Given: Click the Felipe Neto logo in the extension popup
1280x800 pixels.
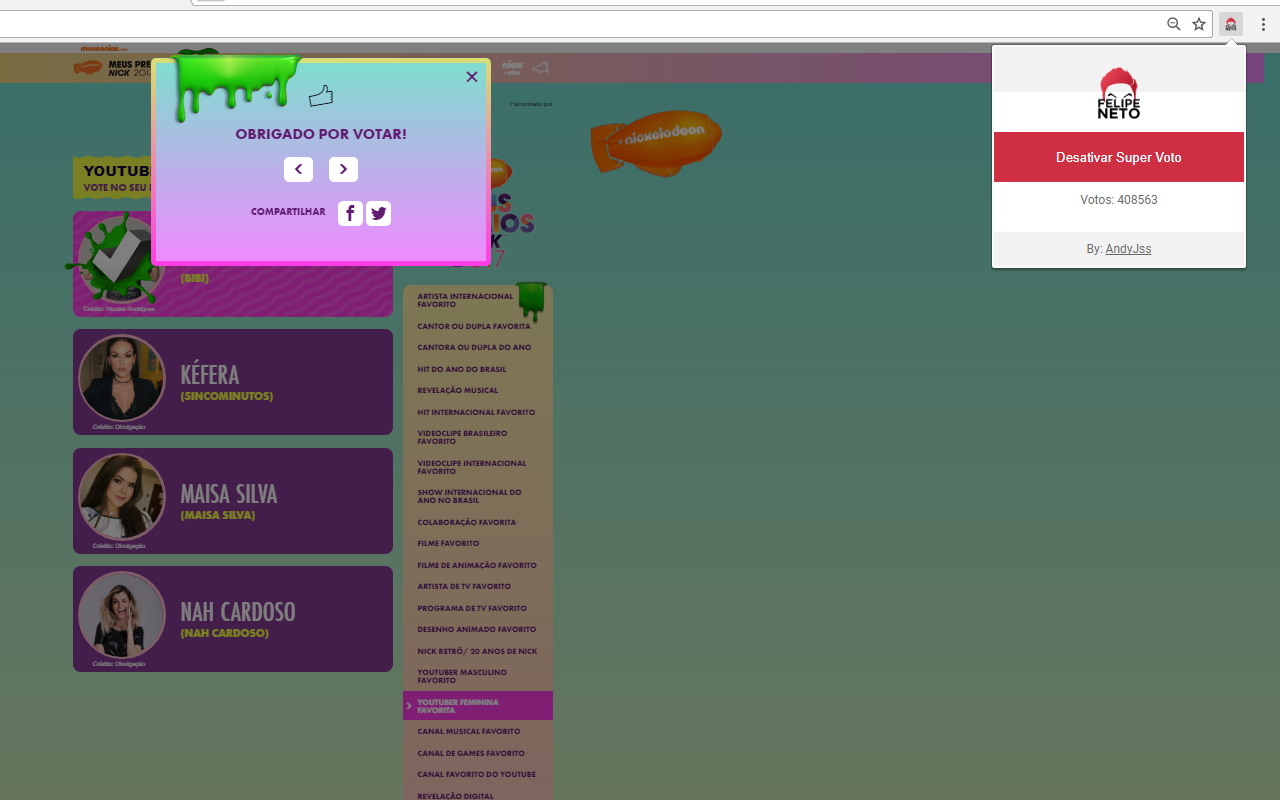Looking at the screenshot, I should pos(1119,94).
